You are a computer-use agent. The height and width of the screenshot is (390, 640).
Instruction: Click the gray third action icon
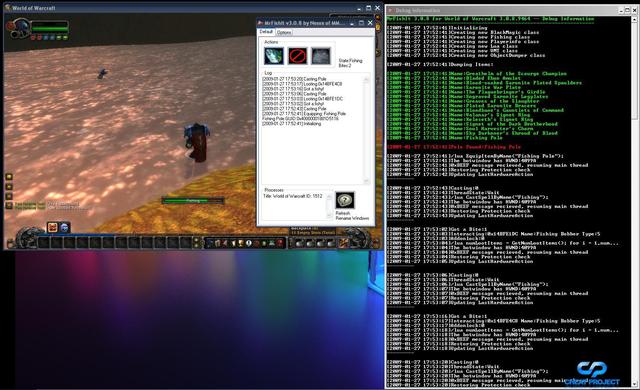(x=321, y=56)
